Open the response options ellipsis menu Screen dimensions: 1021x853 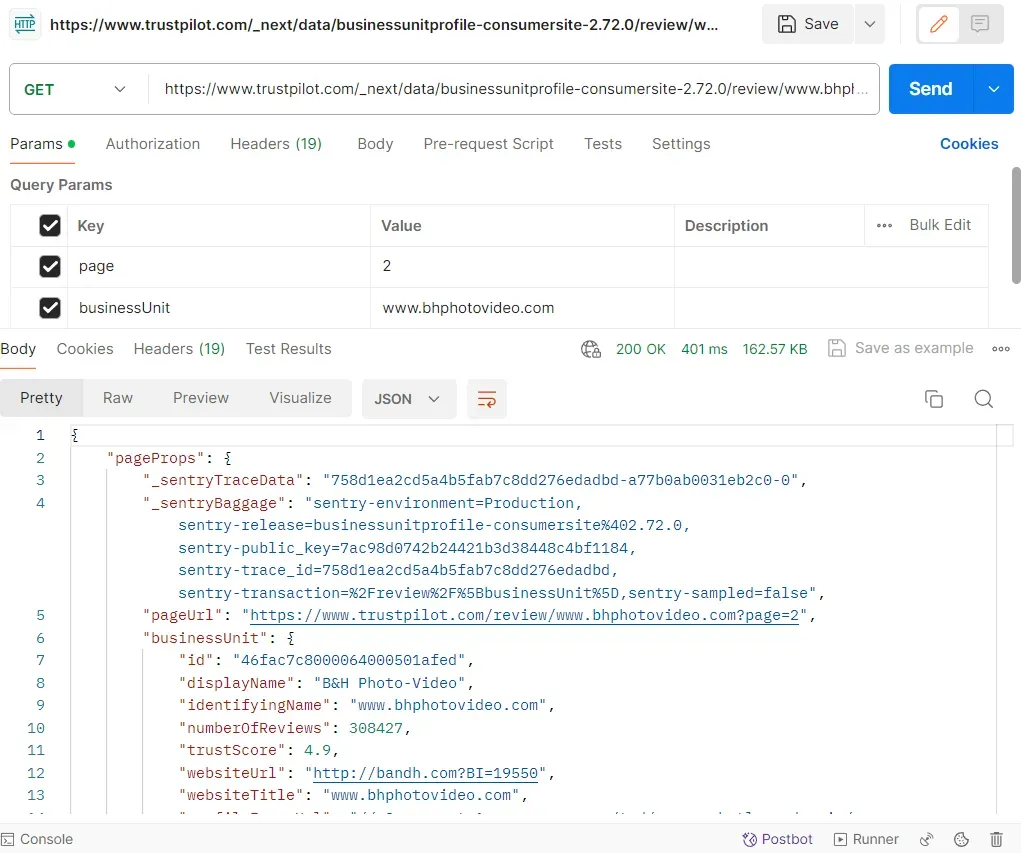click(x=1000, y=348)
